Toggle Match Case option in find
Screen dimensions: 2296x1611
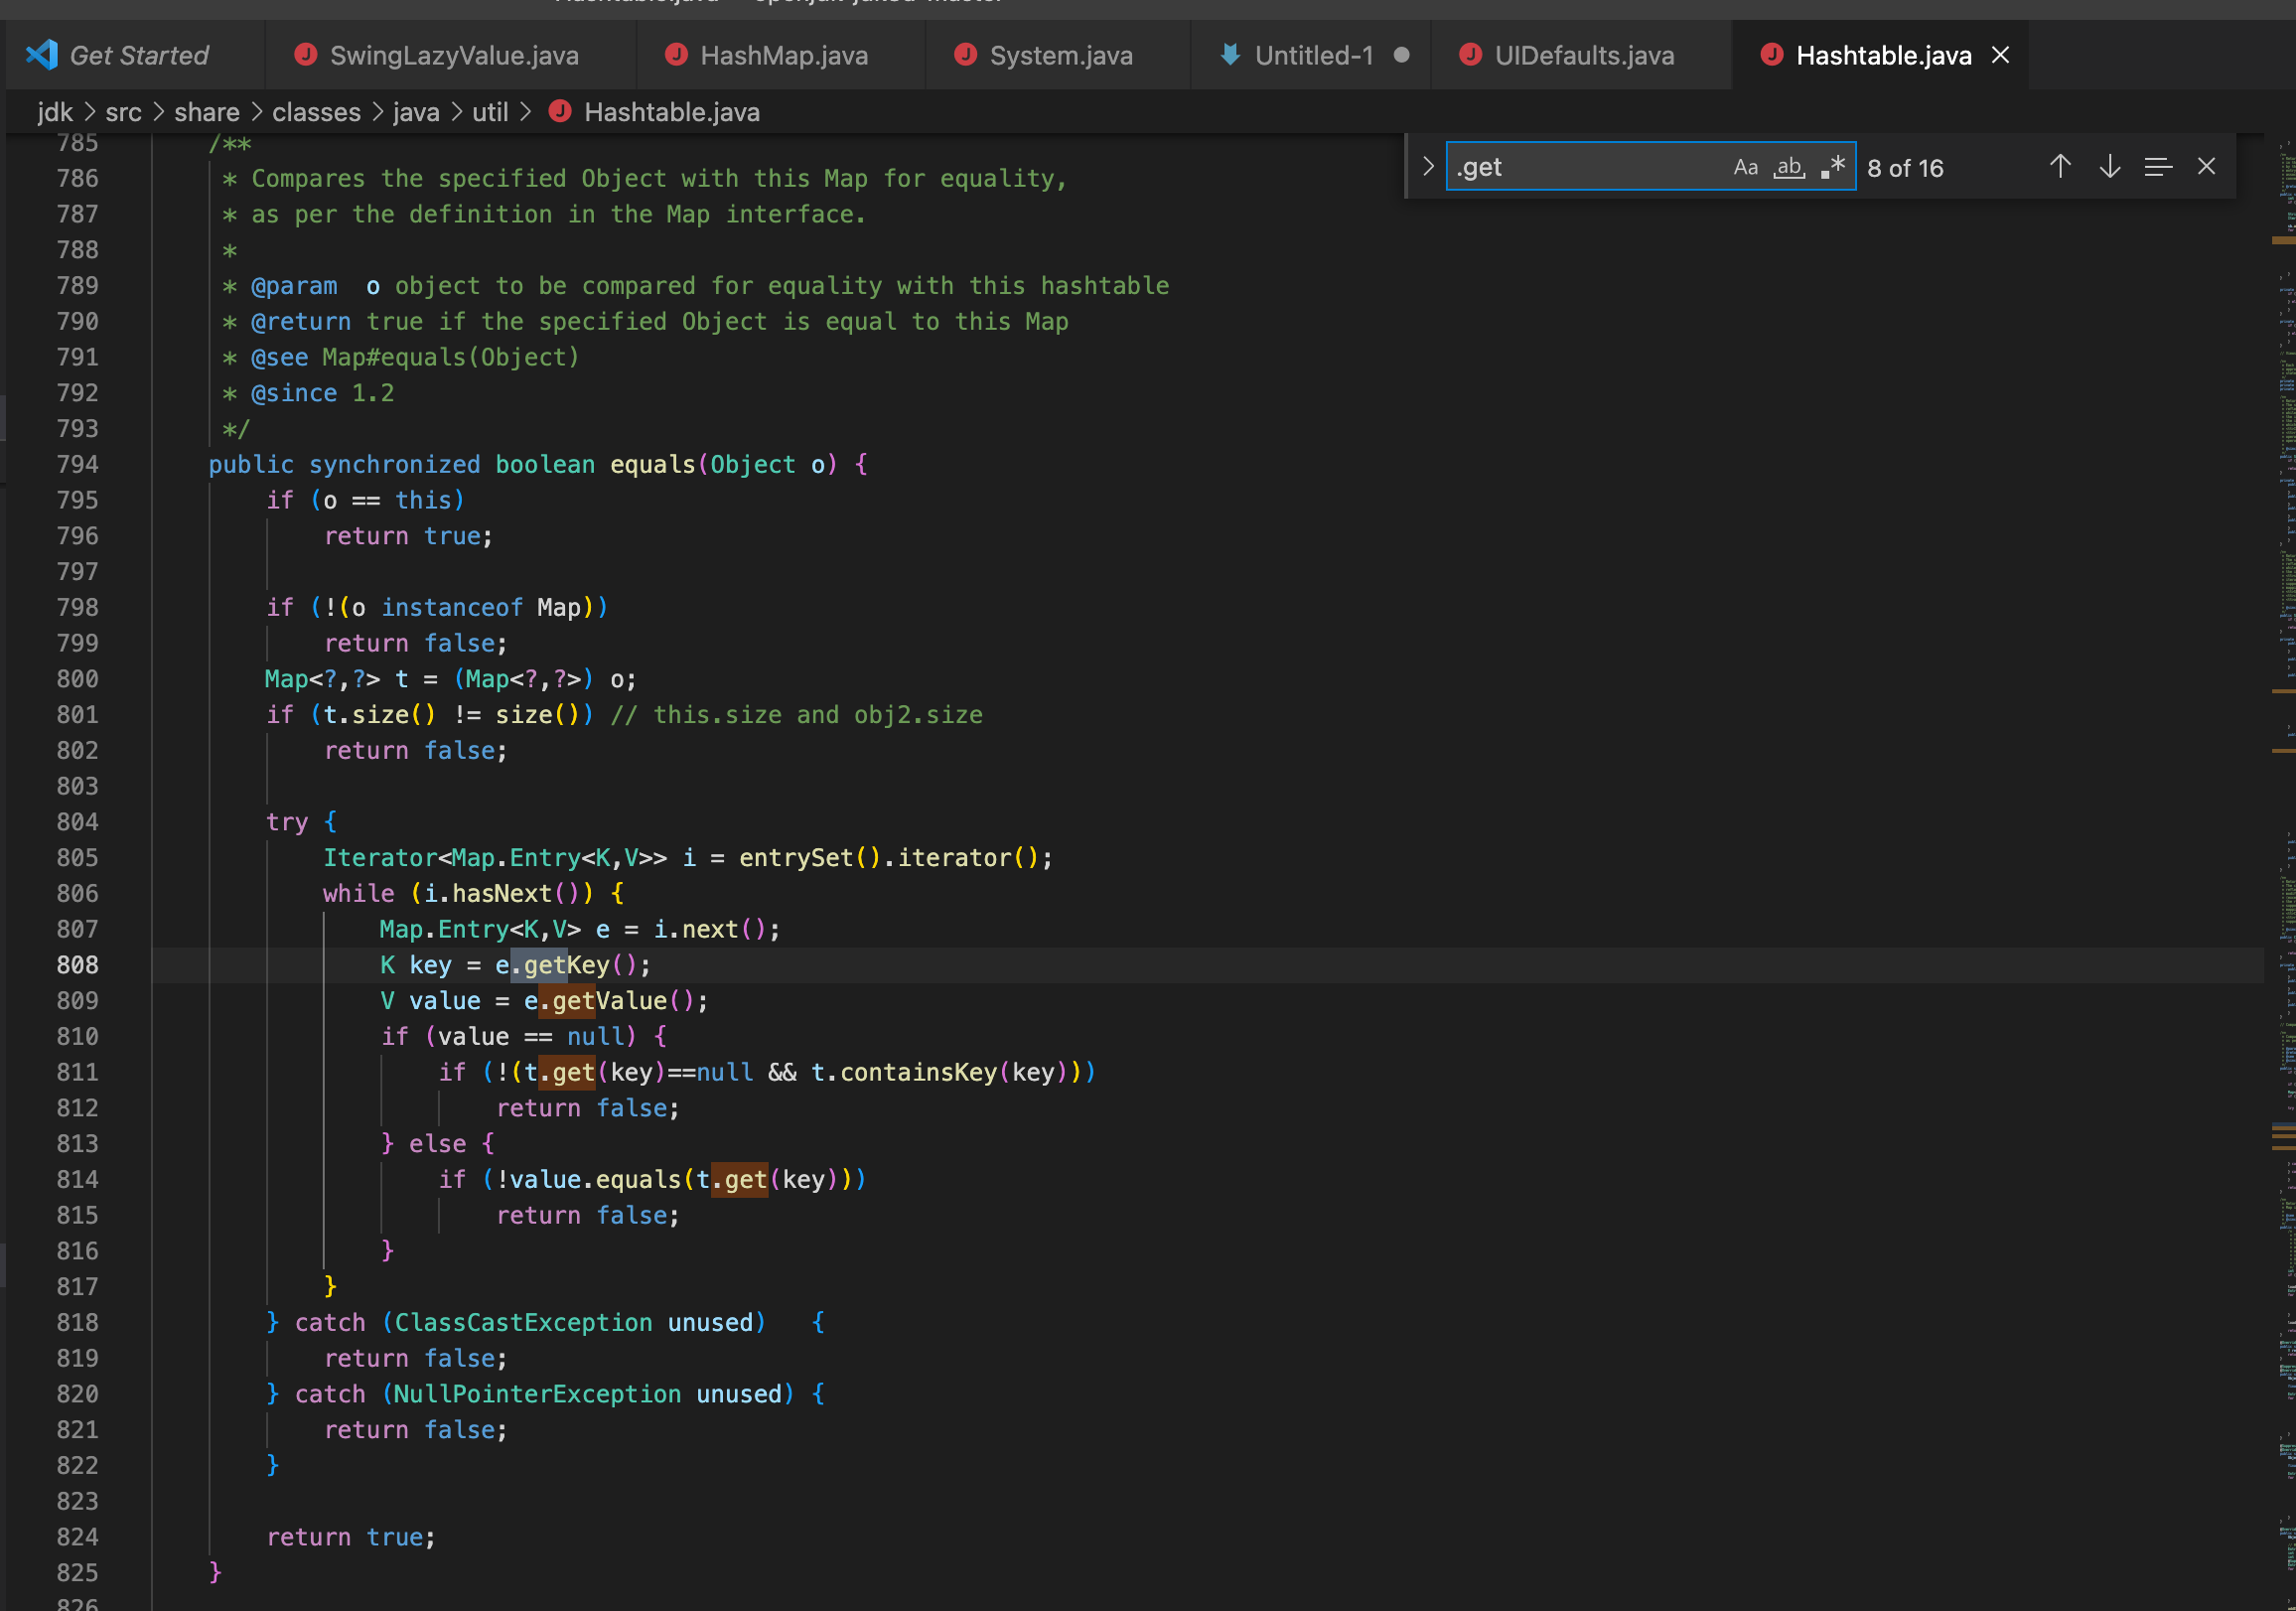pyautogui.click(x=1745, y=167)
